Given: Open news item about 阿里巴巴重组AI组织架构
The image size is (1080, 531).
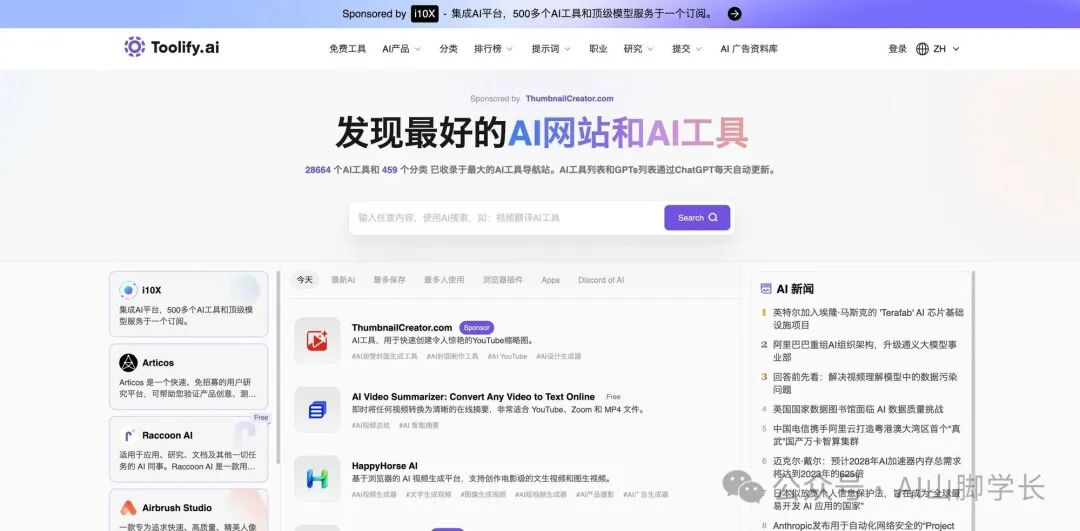Looking at the screenshot, I should point(864,351).
